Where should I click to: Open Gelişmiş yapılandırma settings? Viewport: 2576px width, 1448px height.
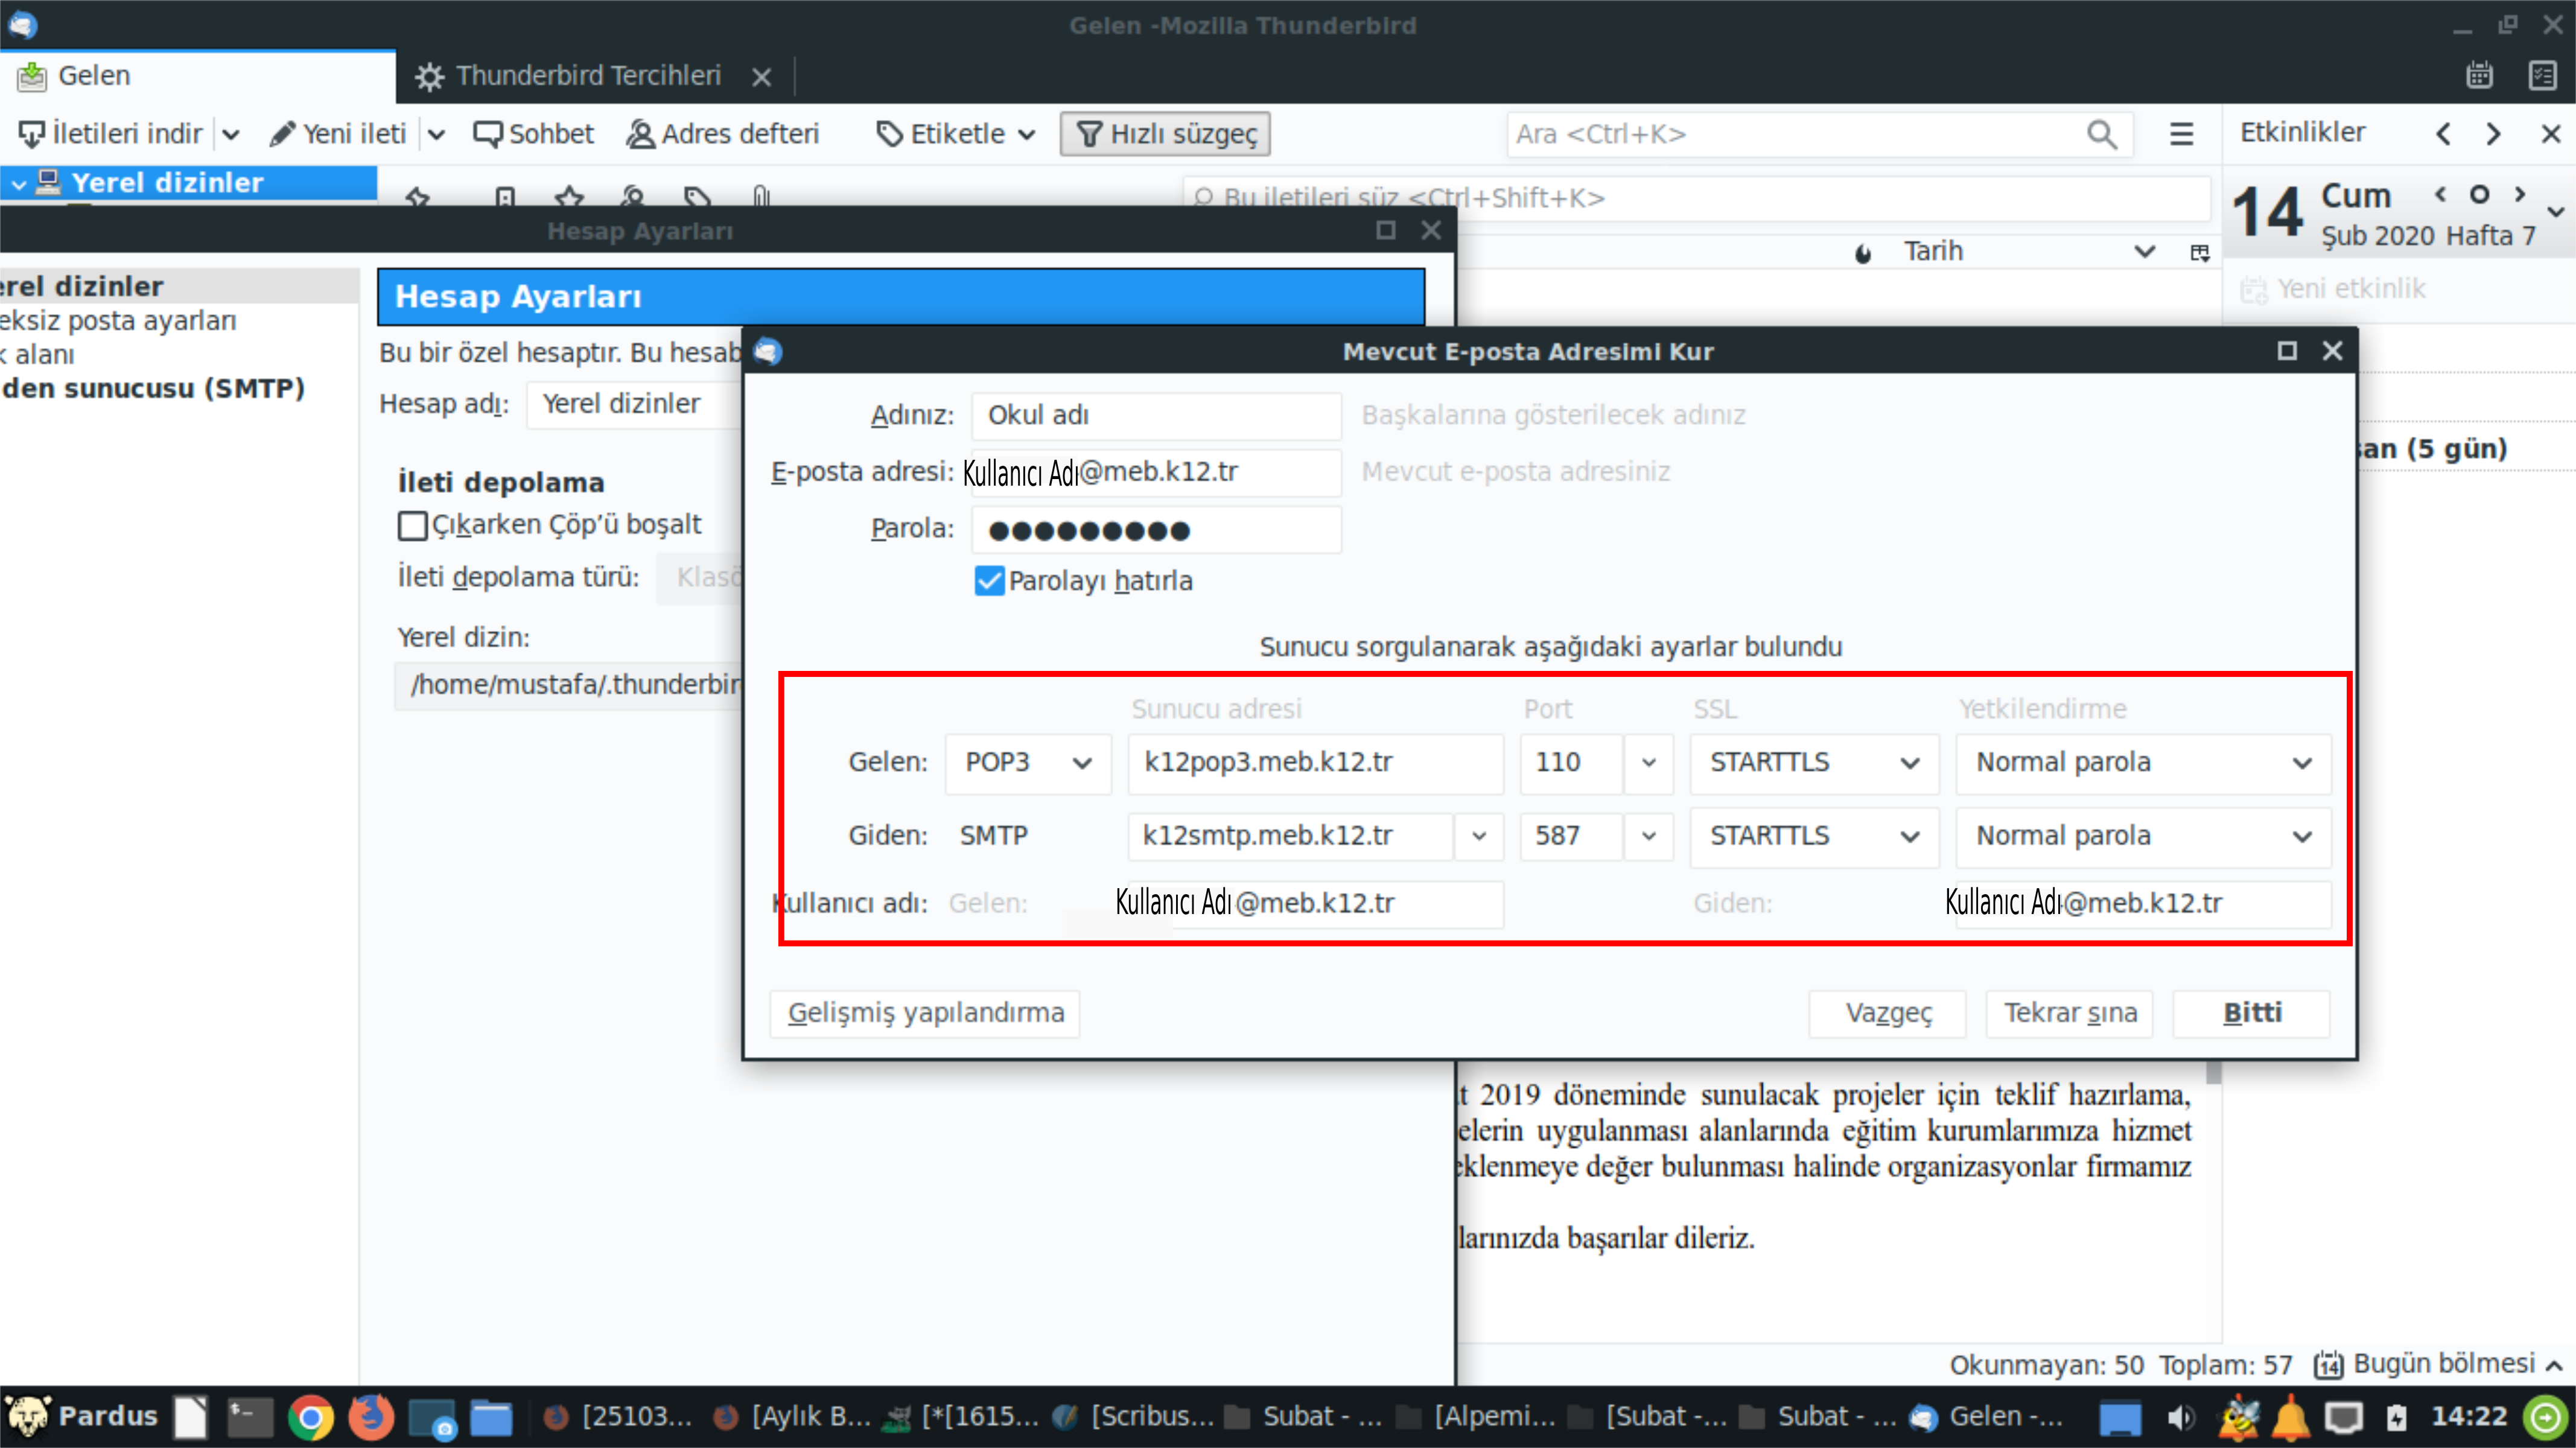924,1013
